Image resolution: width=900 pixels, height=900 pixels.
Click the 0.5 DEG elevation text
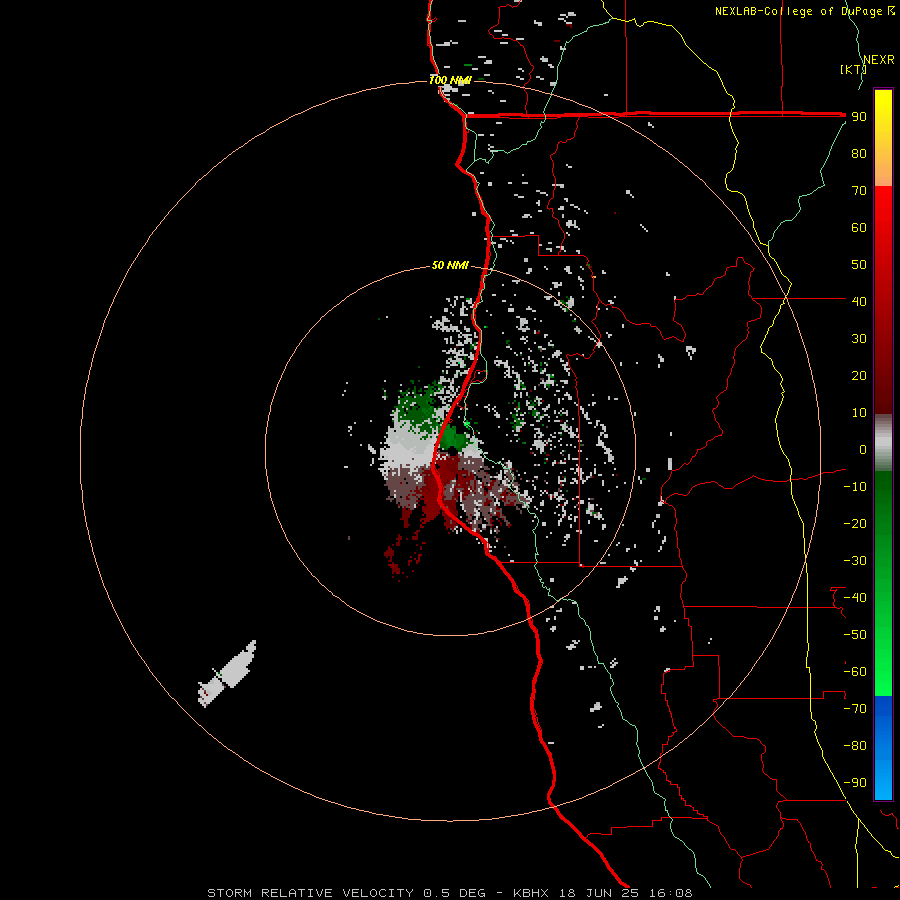(454, 893)
